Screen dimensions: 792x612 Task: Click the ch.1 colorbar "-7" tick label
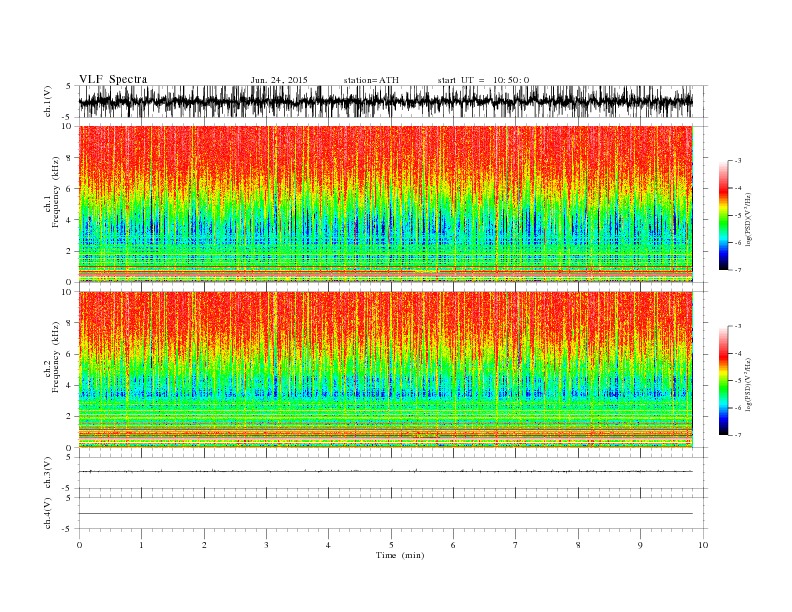tap(738, 270)
